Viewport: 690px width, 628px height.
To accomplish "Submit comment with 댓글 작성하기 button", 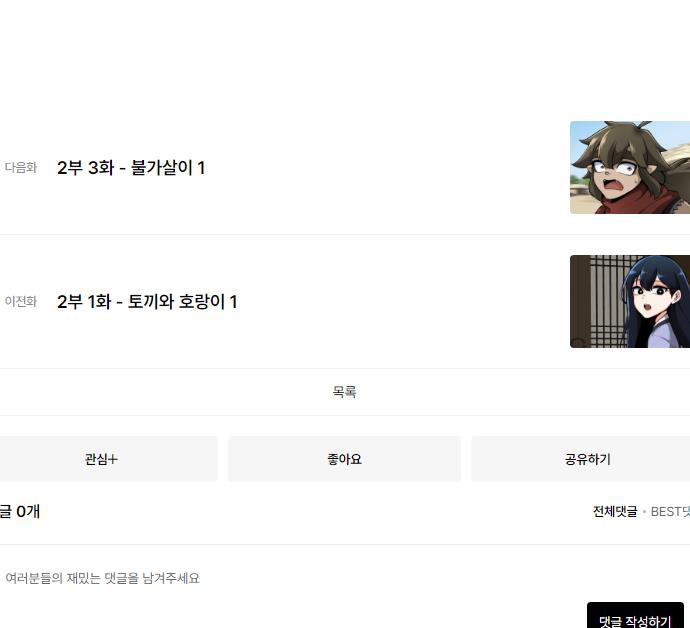I will [635, 615].
